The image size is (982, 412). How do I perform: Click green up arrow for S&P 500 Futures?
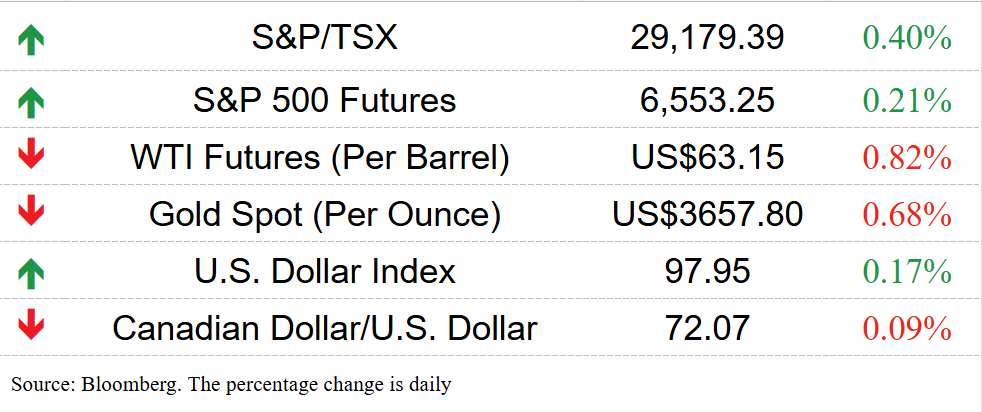pos(31,103)
